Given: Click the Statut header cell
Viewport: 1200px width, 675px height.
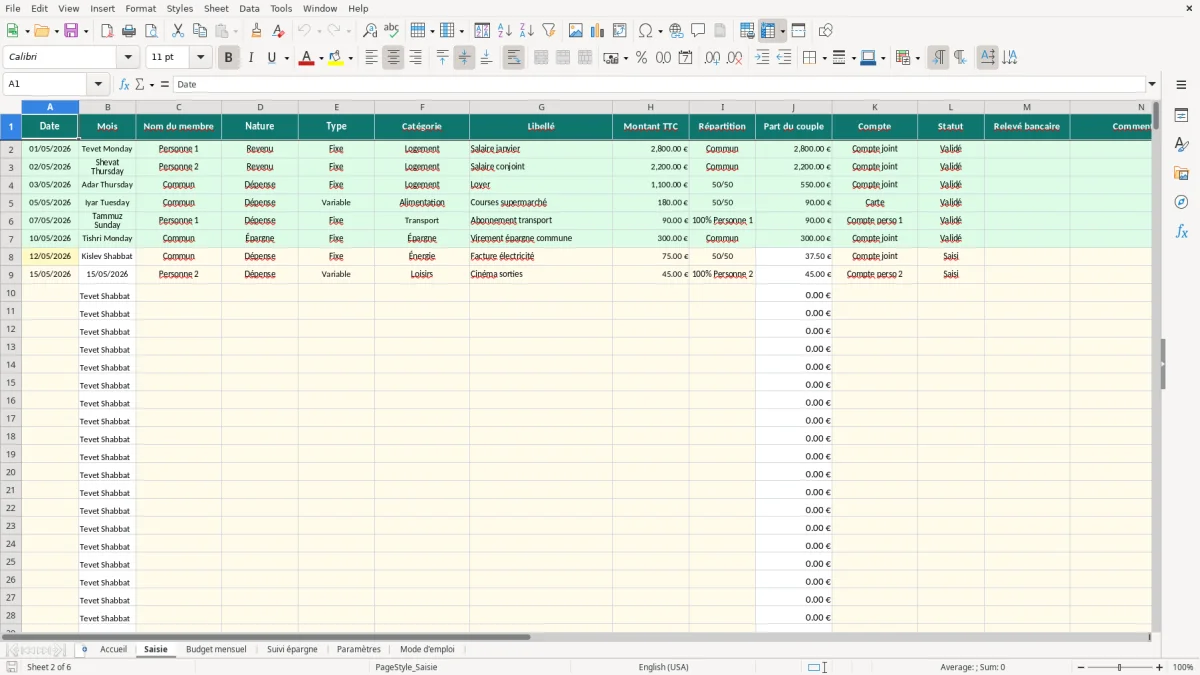Looking at the screenshot, I should point(950,126).
